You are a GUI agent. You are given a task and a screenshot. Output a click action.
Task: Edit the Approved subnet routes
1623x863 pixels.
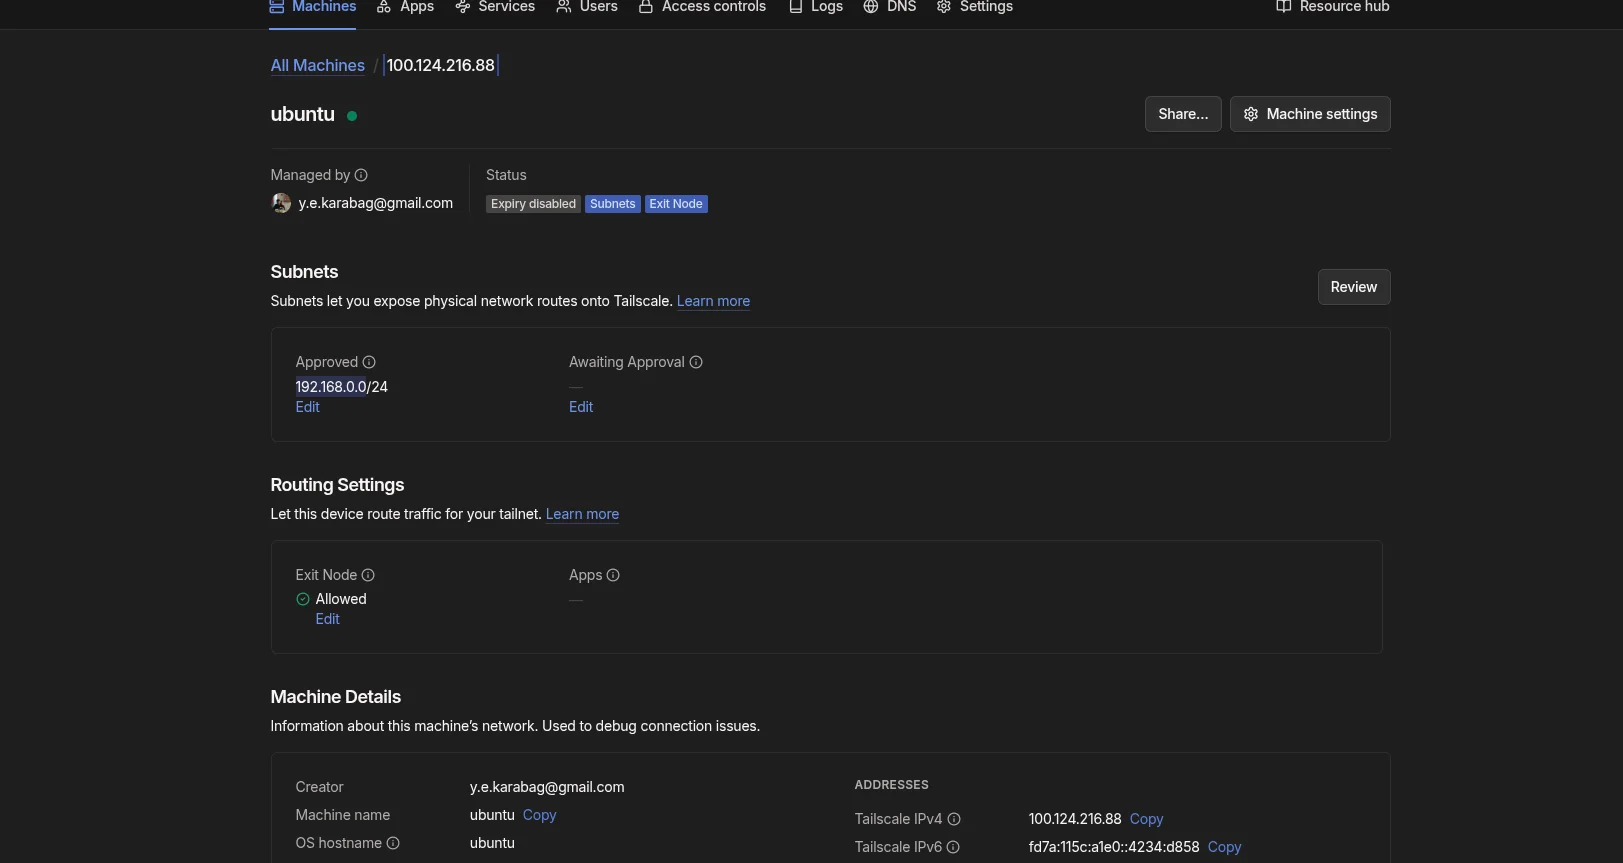tap(308, 407)
